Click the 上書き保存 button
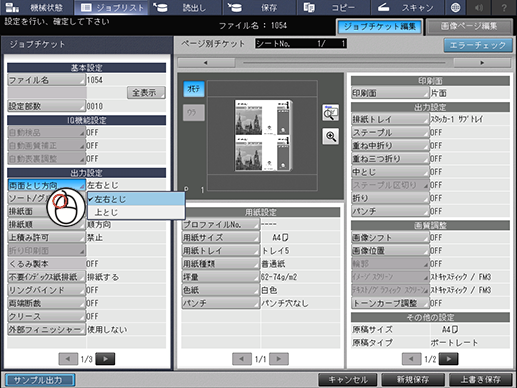The image size is (517, 388). [x=481, y=380]
